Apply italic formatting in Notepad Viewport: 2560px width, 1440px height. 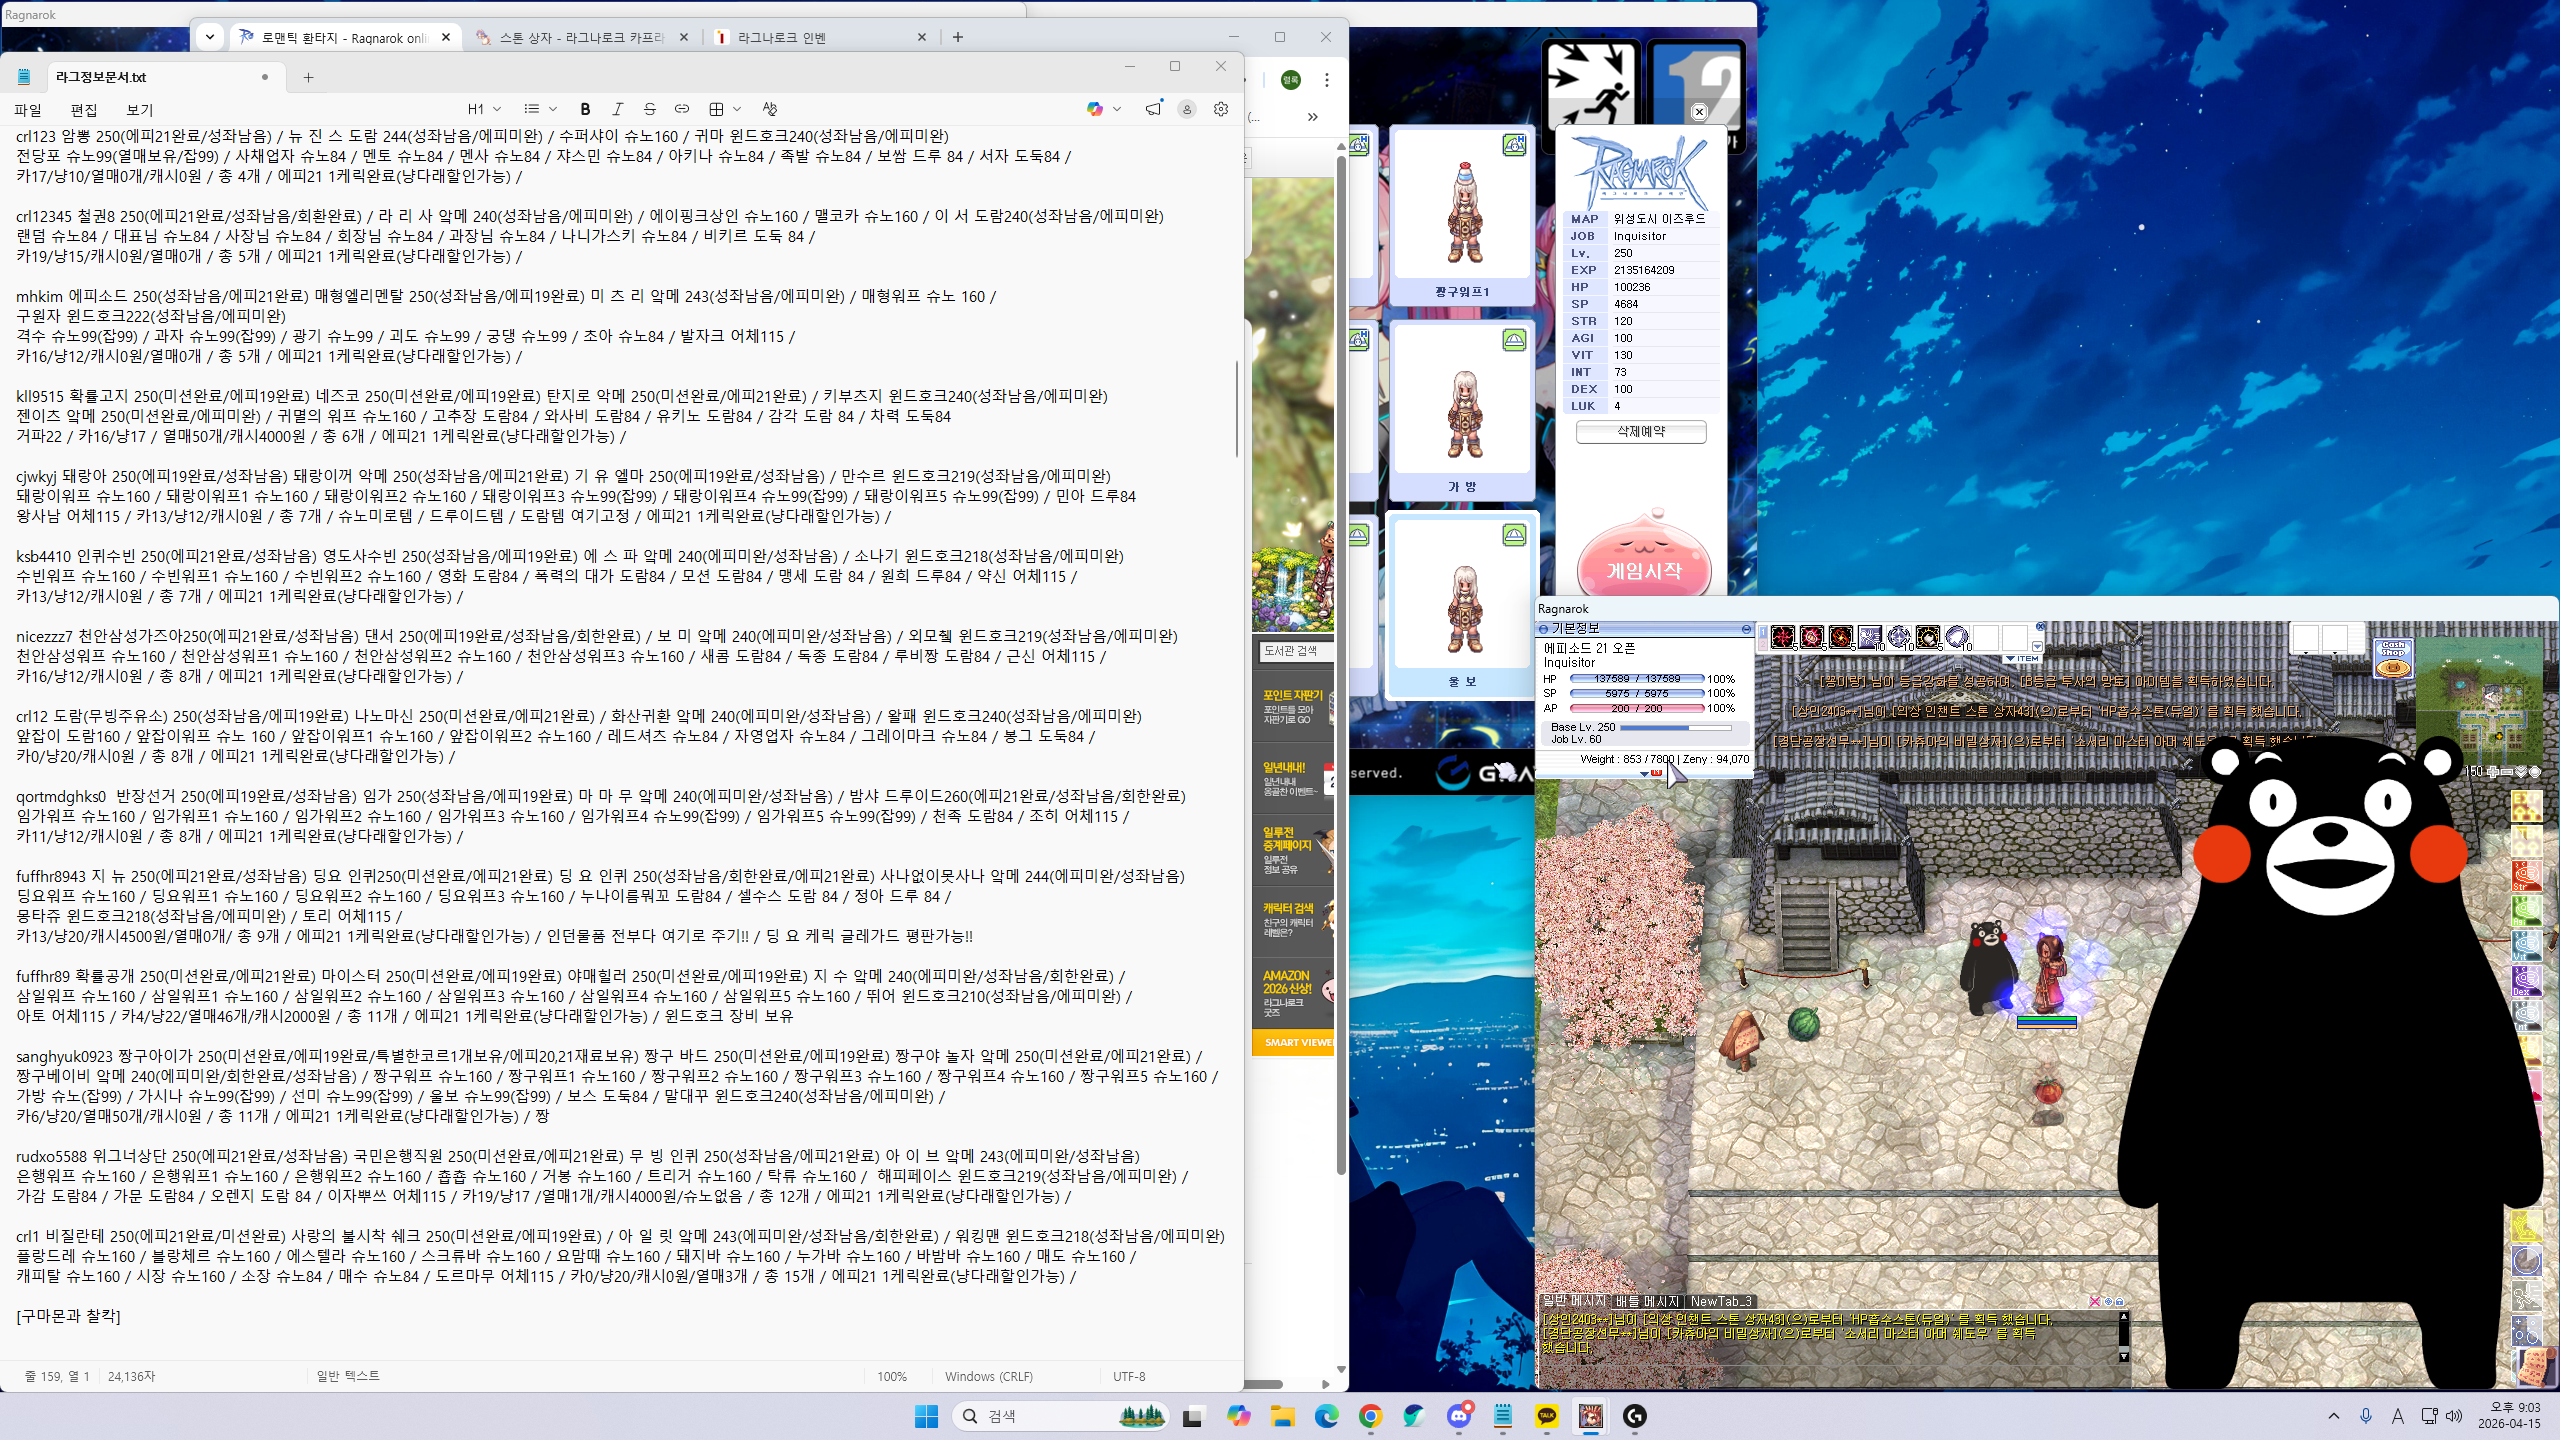click(x=617, y=109)
